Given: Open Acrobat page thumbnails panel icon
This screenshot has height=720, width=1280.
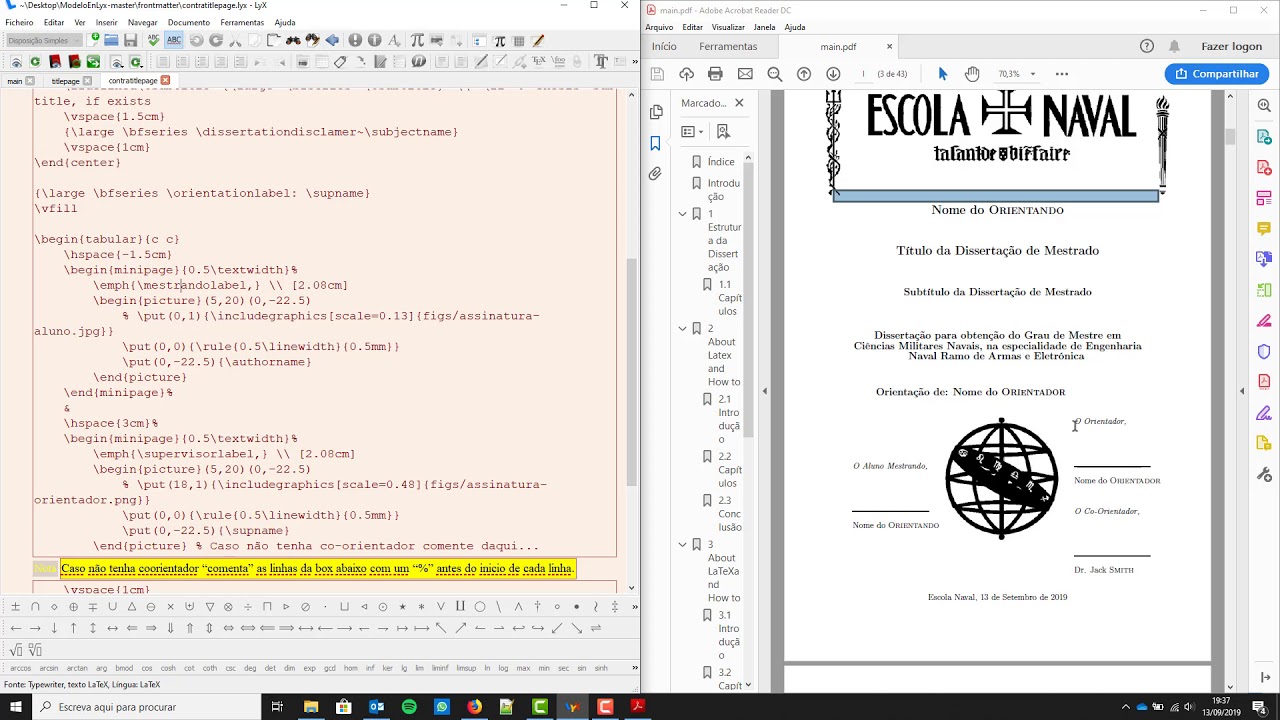Looking at the screenshot, I should point(656,112).
